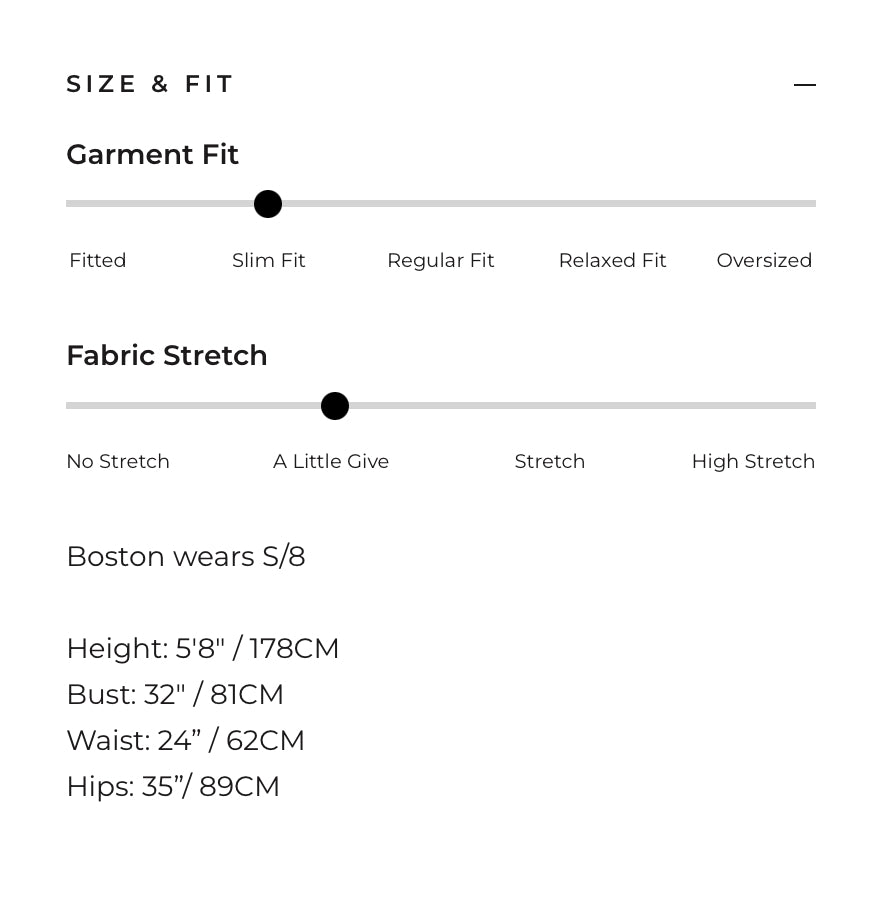Select the Relaxed Fit label
The image size is (890, 900).
[x=612, y=260]
